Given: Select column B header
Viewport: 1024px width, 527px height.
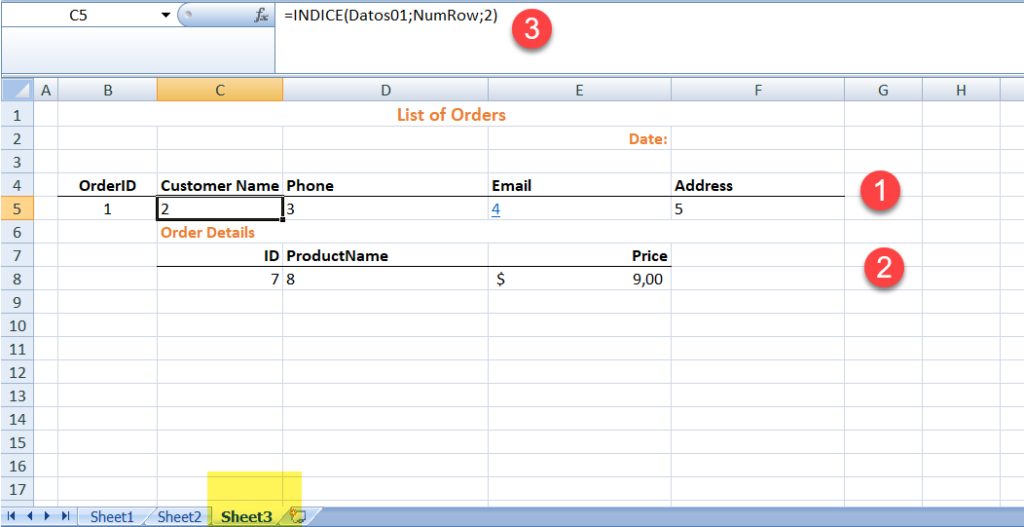Looking at the screenshot, I should [108, 91].
